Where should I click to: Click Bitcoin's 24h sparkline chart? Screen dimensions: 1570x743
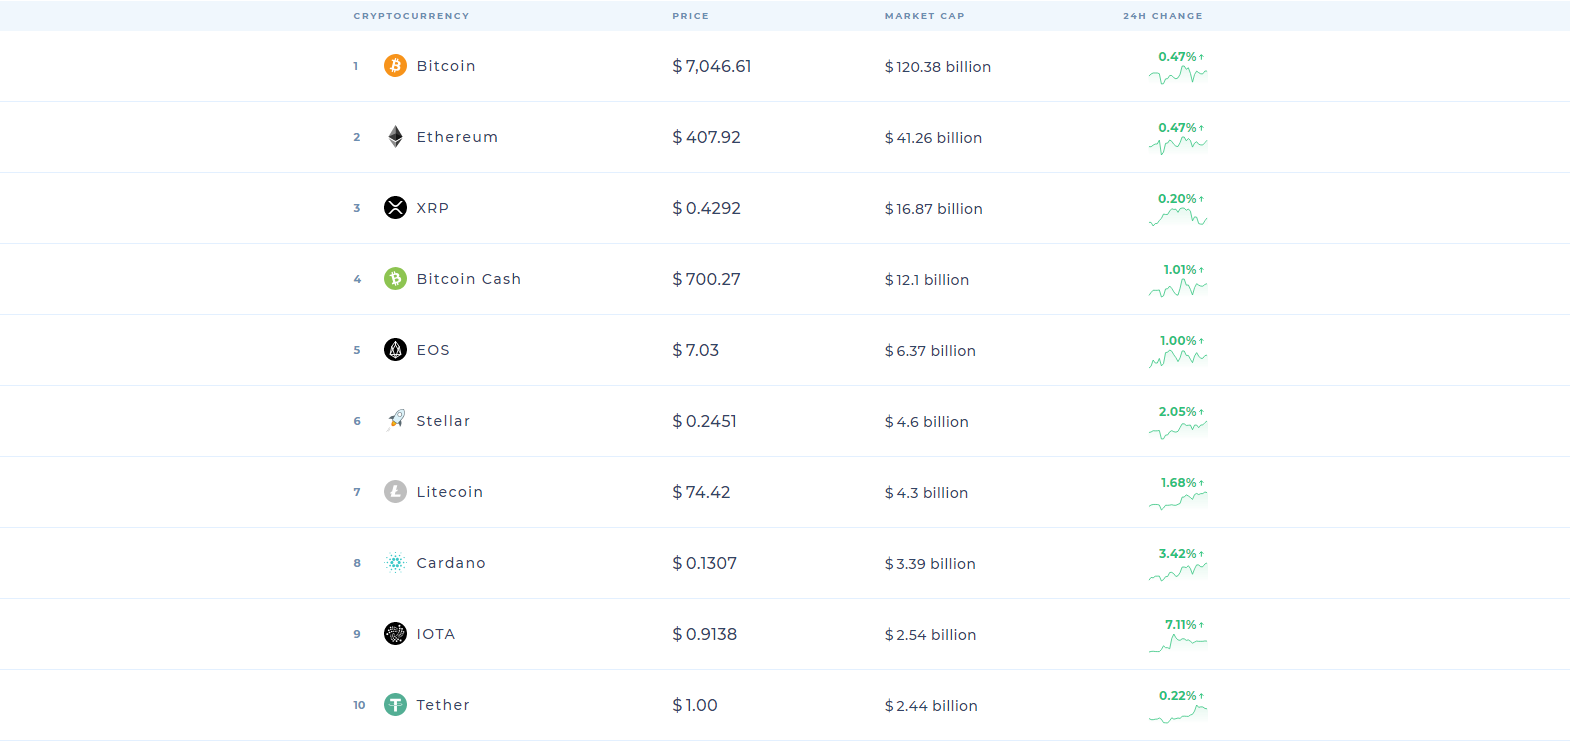tap(1178, 75)
